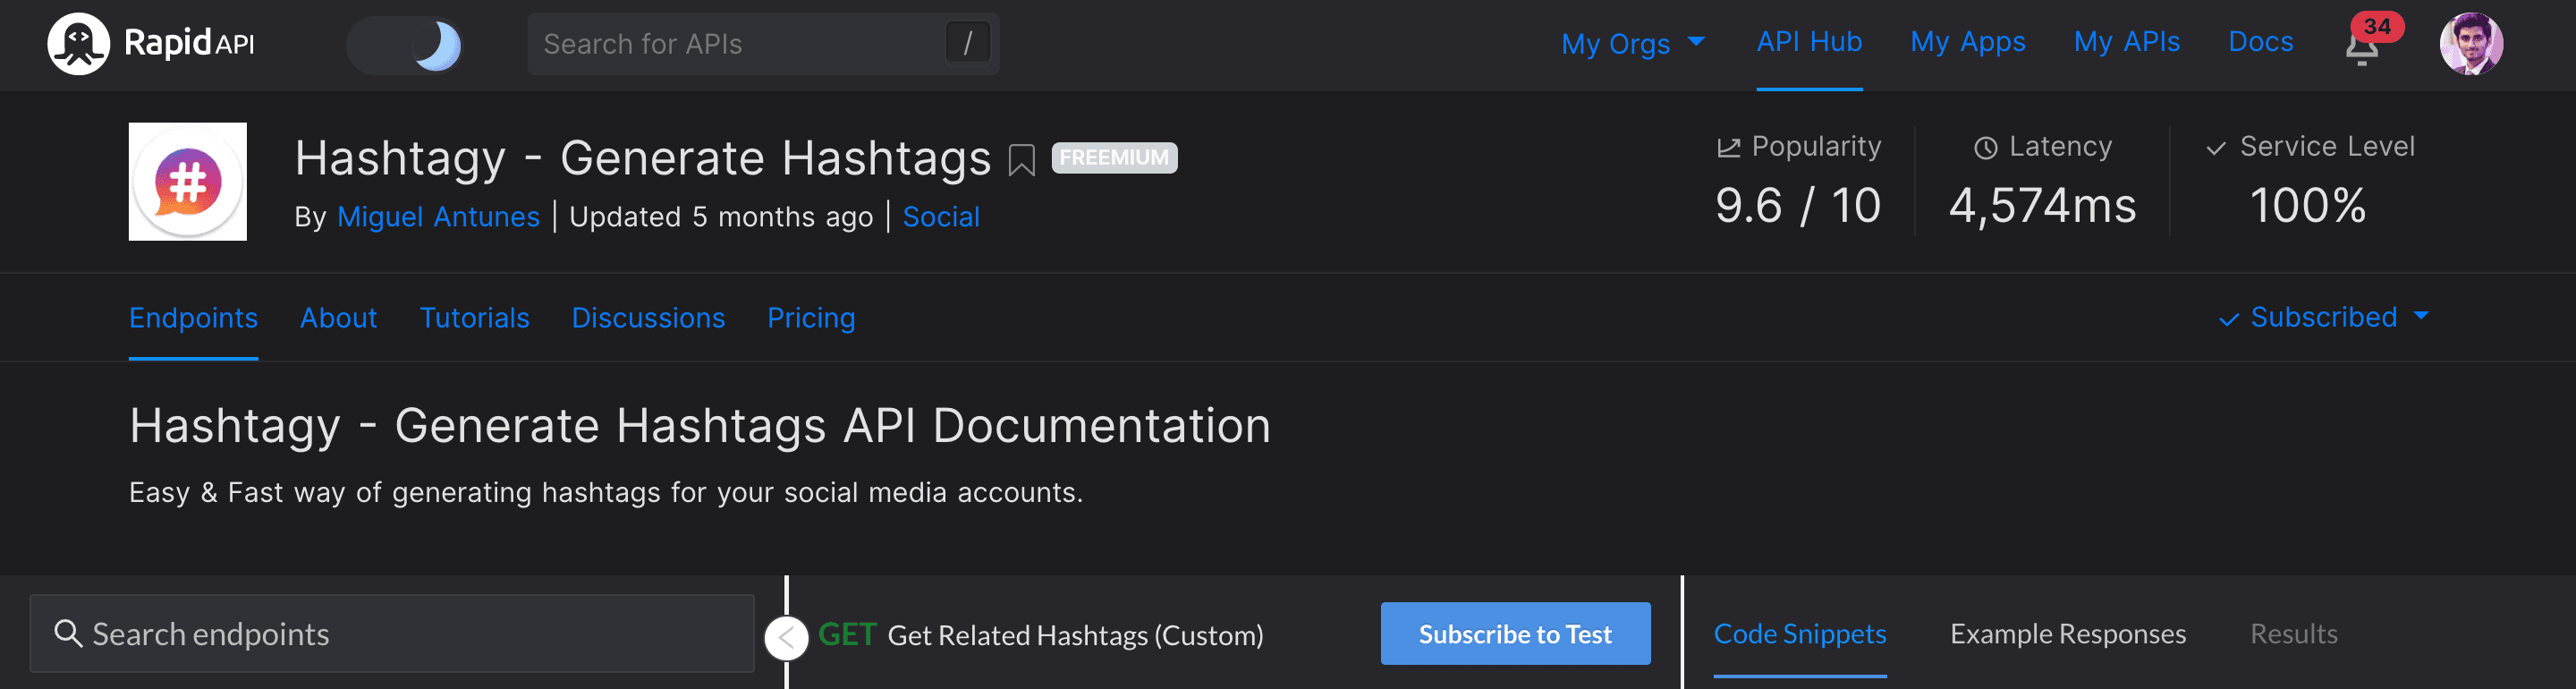2576x689 pixels.
Task: Open the Tutorials tab
Action: pos(474,318)
